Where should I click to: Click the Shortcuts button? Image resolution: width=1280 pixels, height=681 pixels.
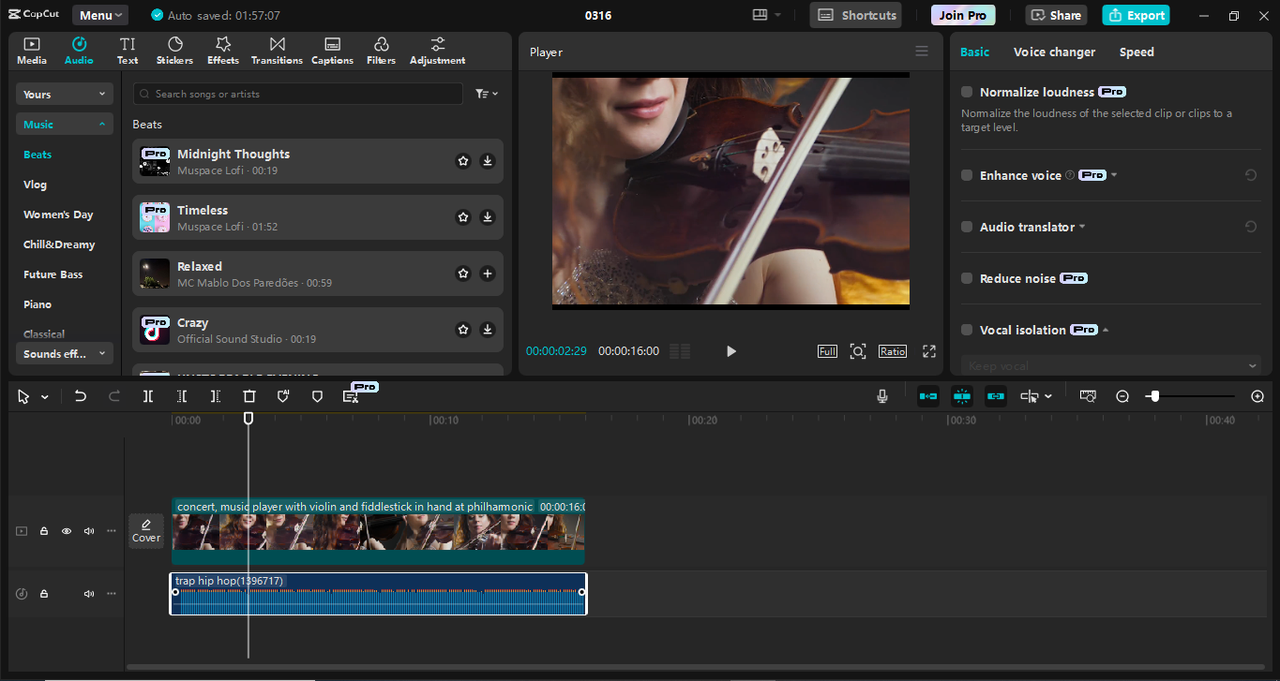856,15
